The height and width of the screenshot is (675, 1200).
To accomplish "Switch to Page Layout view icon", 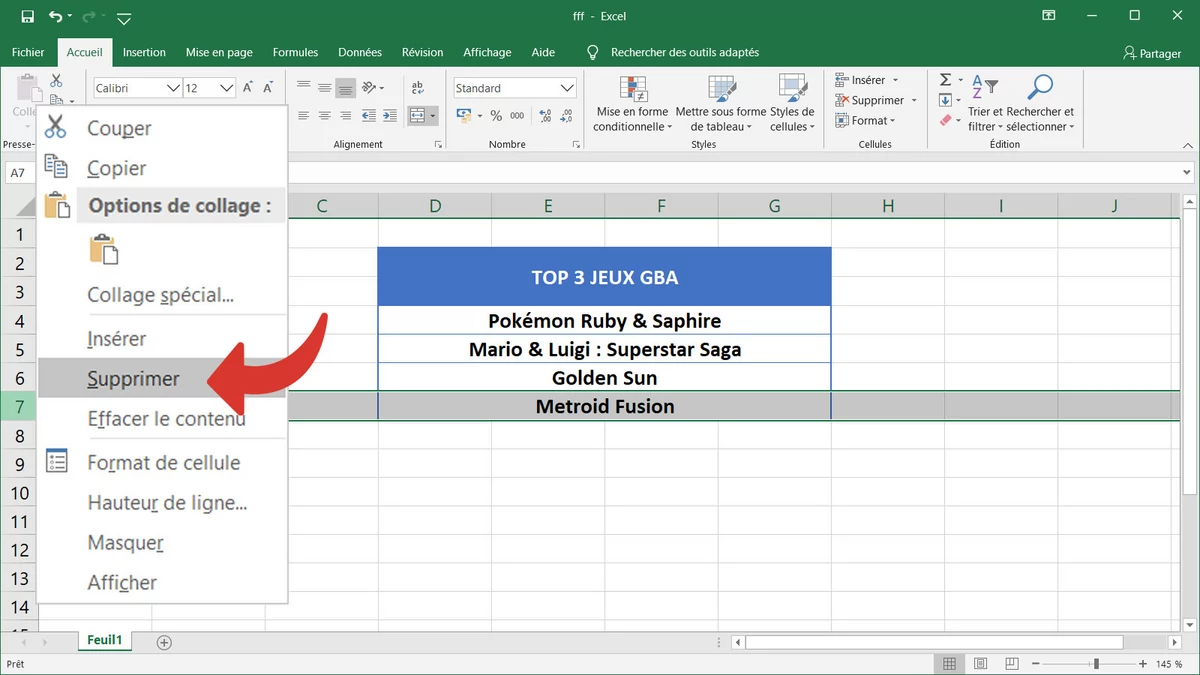I will (x=979, y=664).
